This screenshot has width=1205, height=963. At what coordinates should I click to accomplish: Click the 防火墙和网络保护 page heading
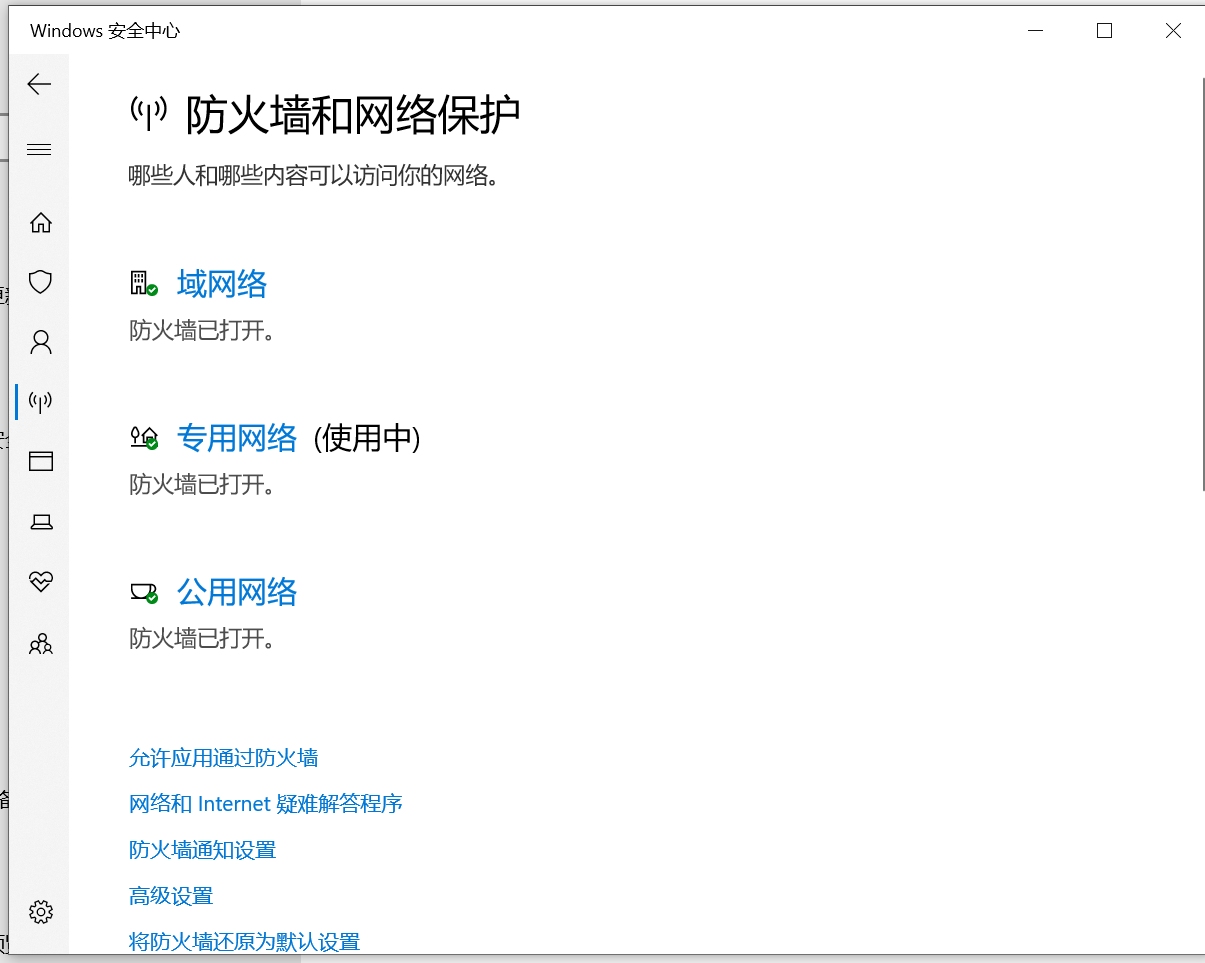(353, 116)
